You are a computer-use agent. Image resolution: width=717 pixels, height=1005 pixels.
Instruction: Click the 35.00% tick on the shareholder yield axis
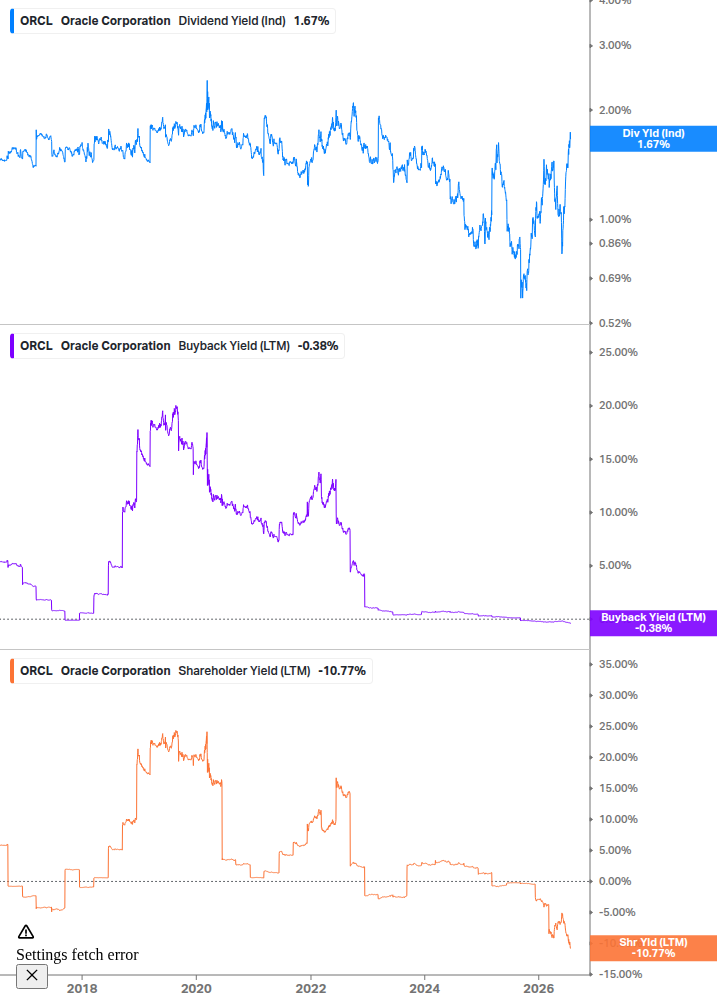(x=618, y=665)
